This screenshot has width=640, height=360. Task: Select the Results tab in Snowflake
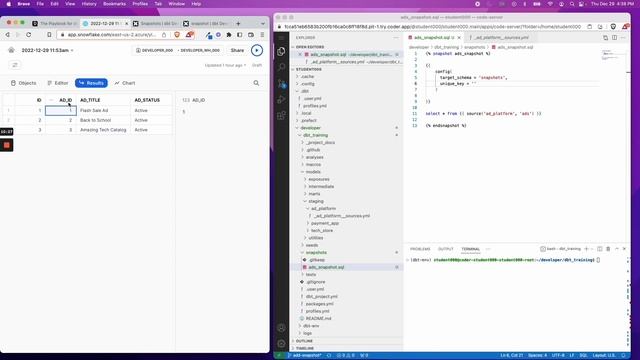[91, 83]
